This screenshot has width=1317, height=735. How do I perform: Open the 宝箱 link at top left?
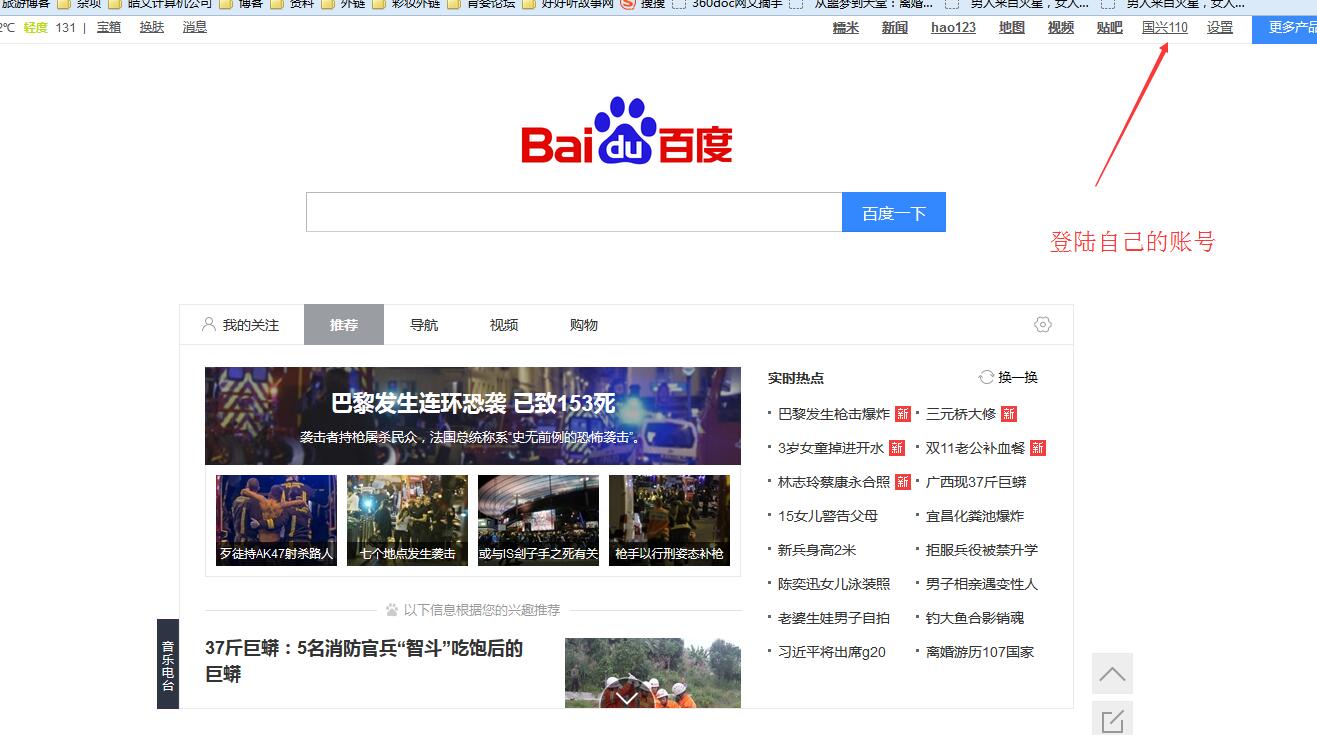point(109,27)
